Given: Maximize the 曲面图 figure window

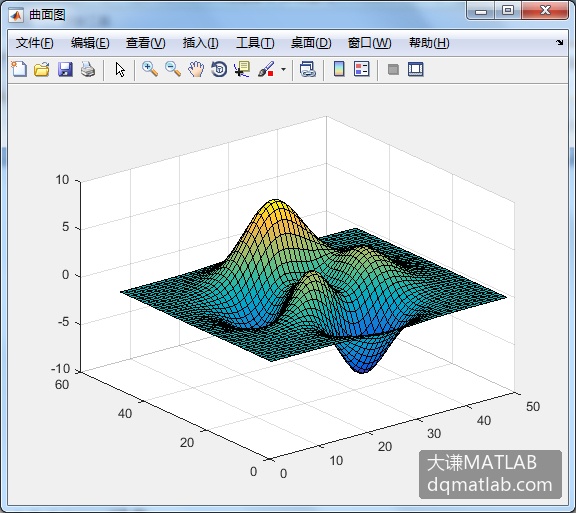Looking at the screenshot, I should click(x=507, y=11).
